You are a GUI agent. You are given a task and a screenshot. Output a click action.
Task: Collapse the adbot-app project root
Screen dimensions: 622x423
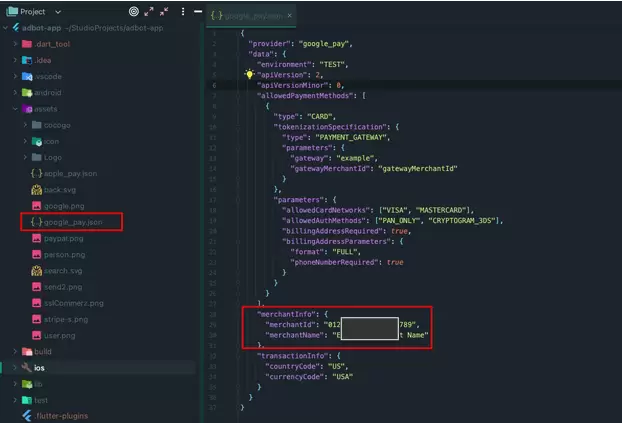[x=6, y=28]
